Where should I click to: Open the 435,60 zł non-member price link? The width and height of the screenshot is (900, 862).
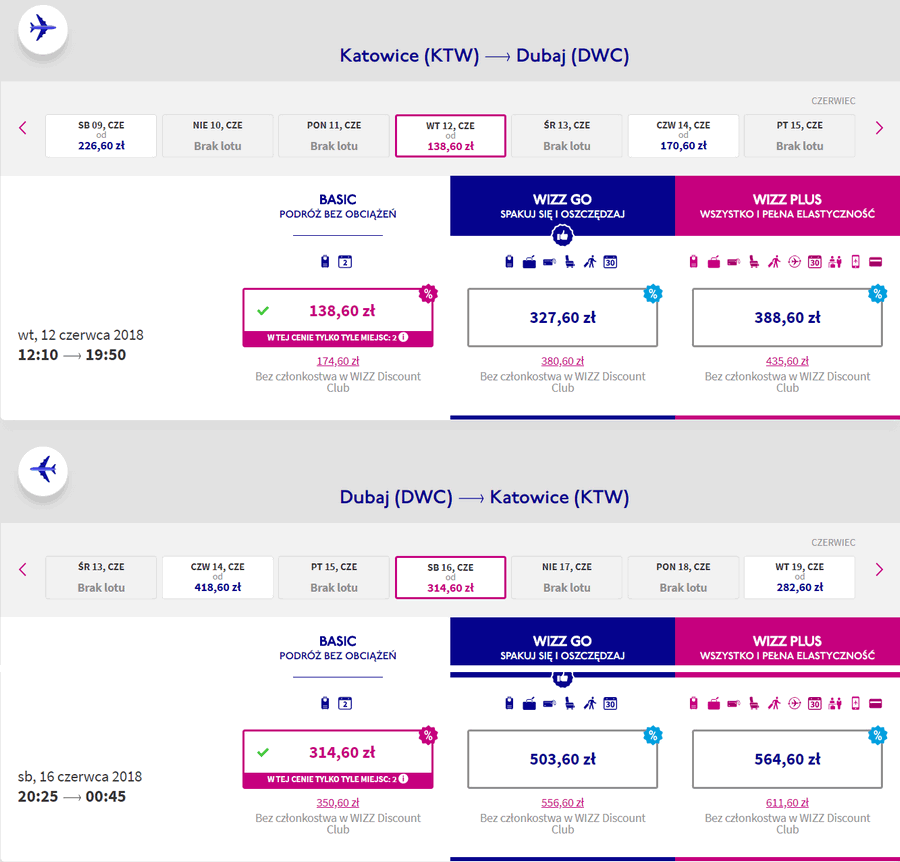787,361
